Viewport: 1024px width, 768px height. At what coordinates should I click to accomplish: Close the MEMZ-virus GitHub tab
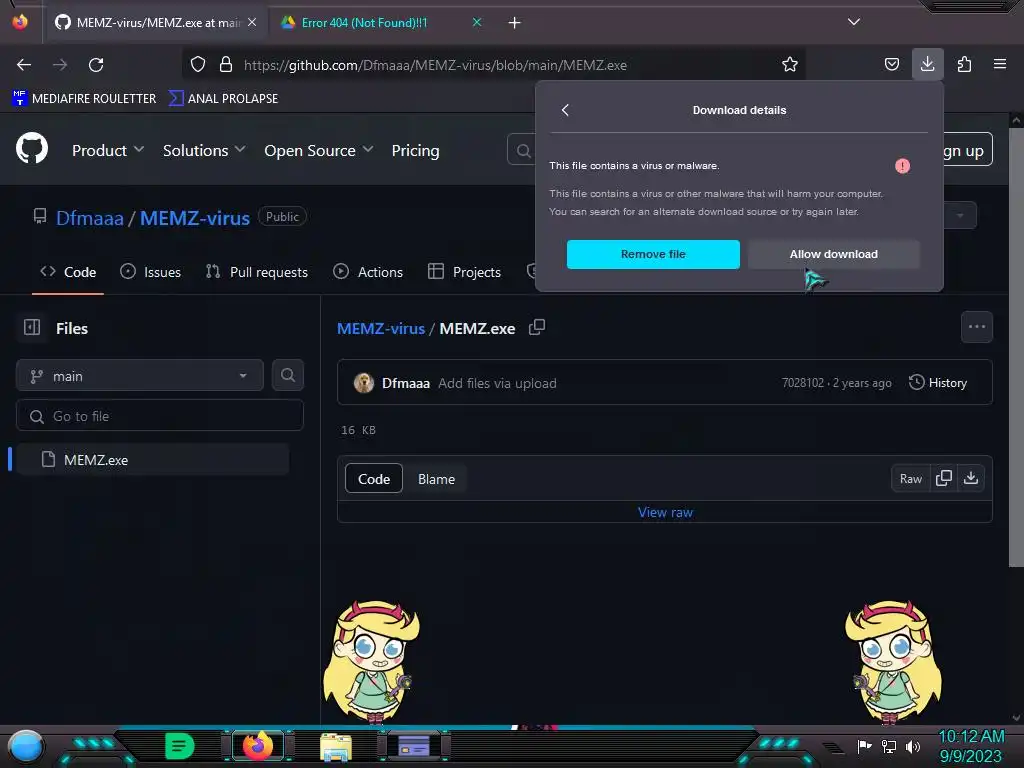coord(252,22)
